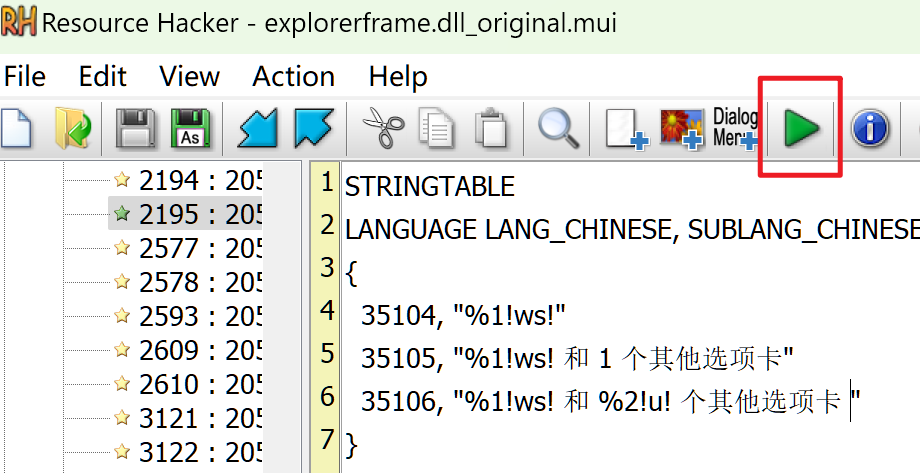The width and height of the screenshot is (920, 473).
Task: Click string entry 35104 in the editor
Action: 463,316
